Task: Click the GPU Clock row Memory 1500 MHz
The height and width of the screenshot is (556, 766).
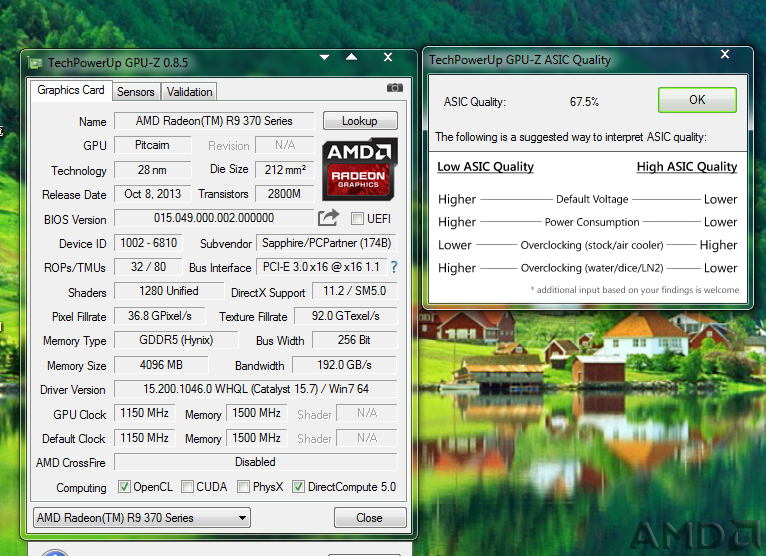Action: coord(256,413)
